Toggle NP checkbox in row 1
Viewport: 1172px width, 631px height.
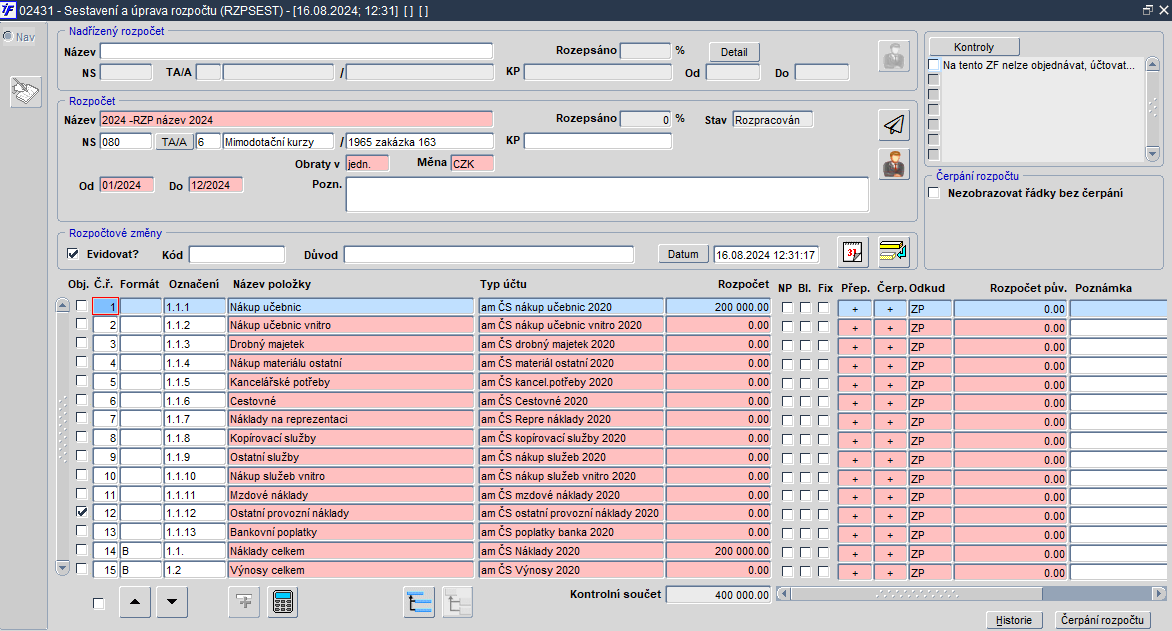tap(787, 307)
